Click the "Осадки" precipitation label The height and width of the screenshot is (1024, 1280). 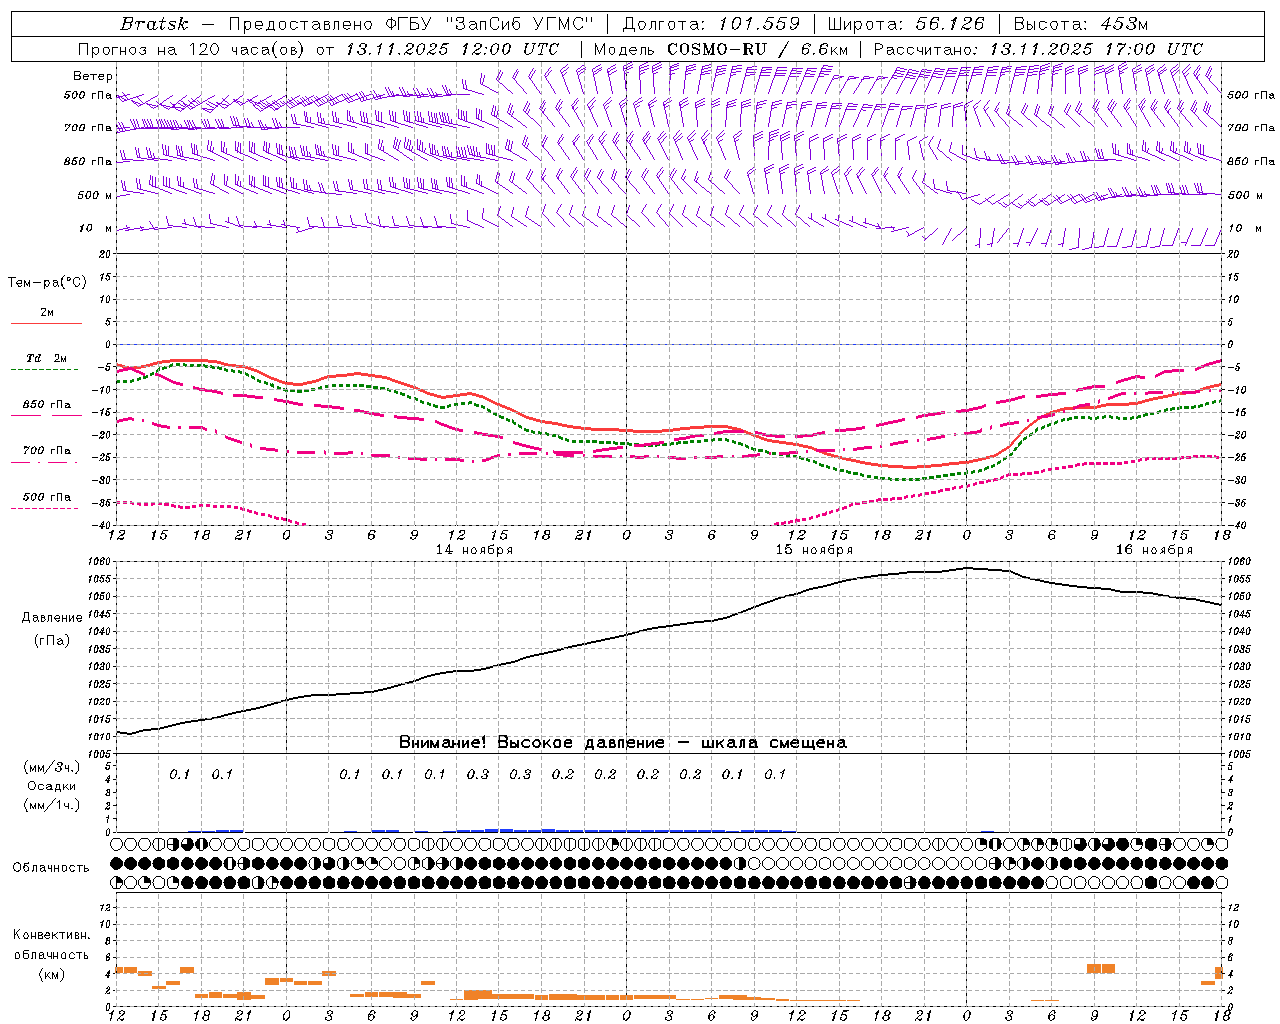tap(52, 786)
